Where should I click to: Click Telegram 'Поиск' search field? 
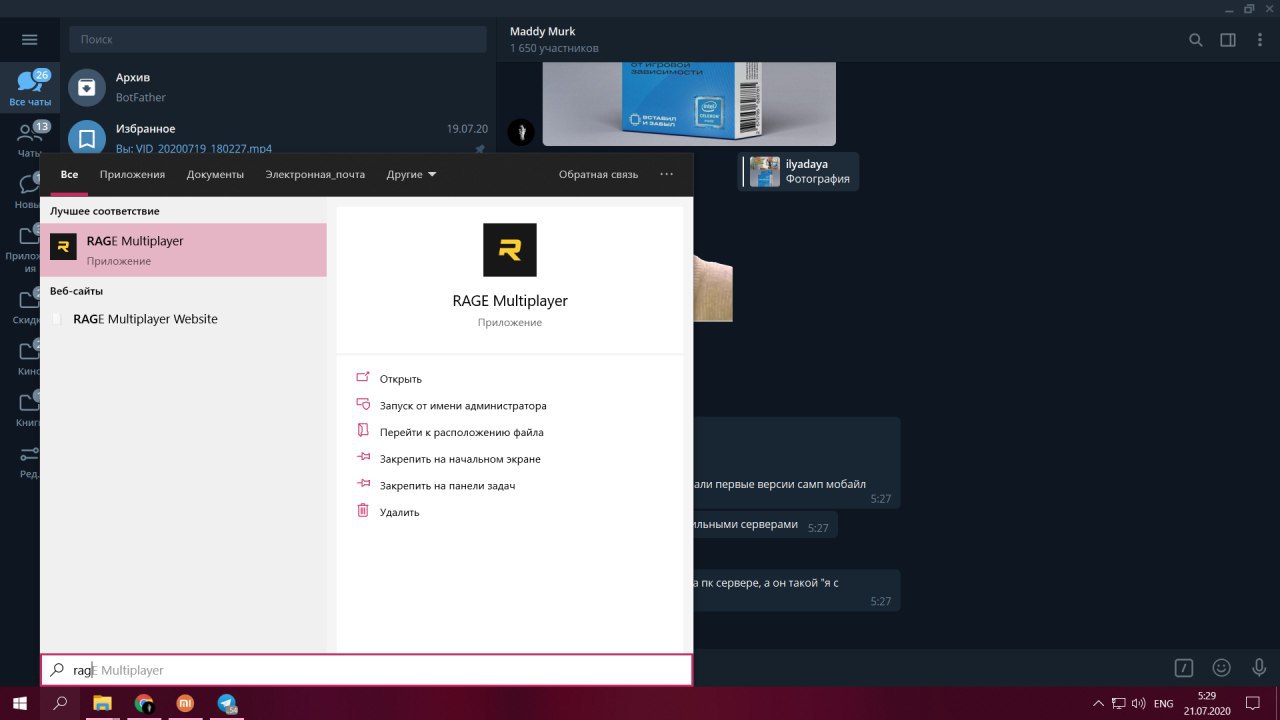278,39
